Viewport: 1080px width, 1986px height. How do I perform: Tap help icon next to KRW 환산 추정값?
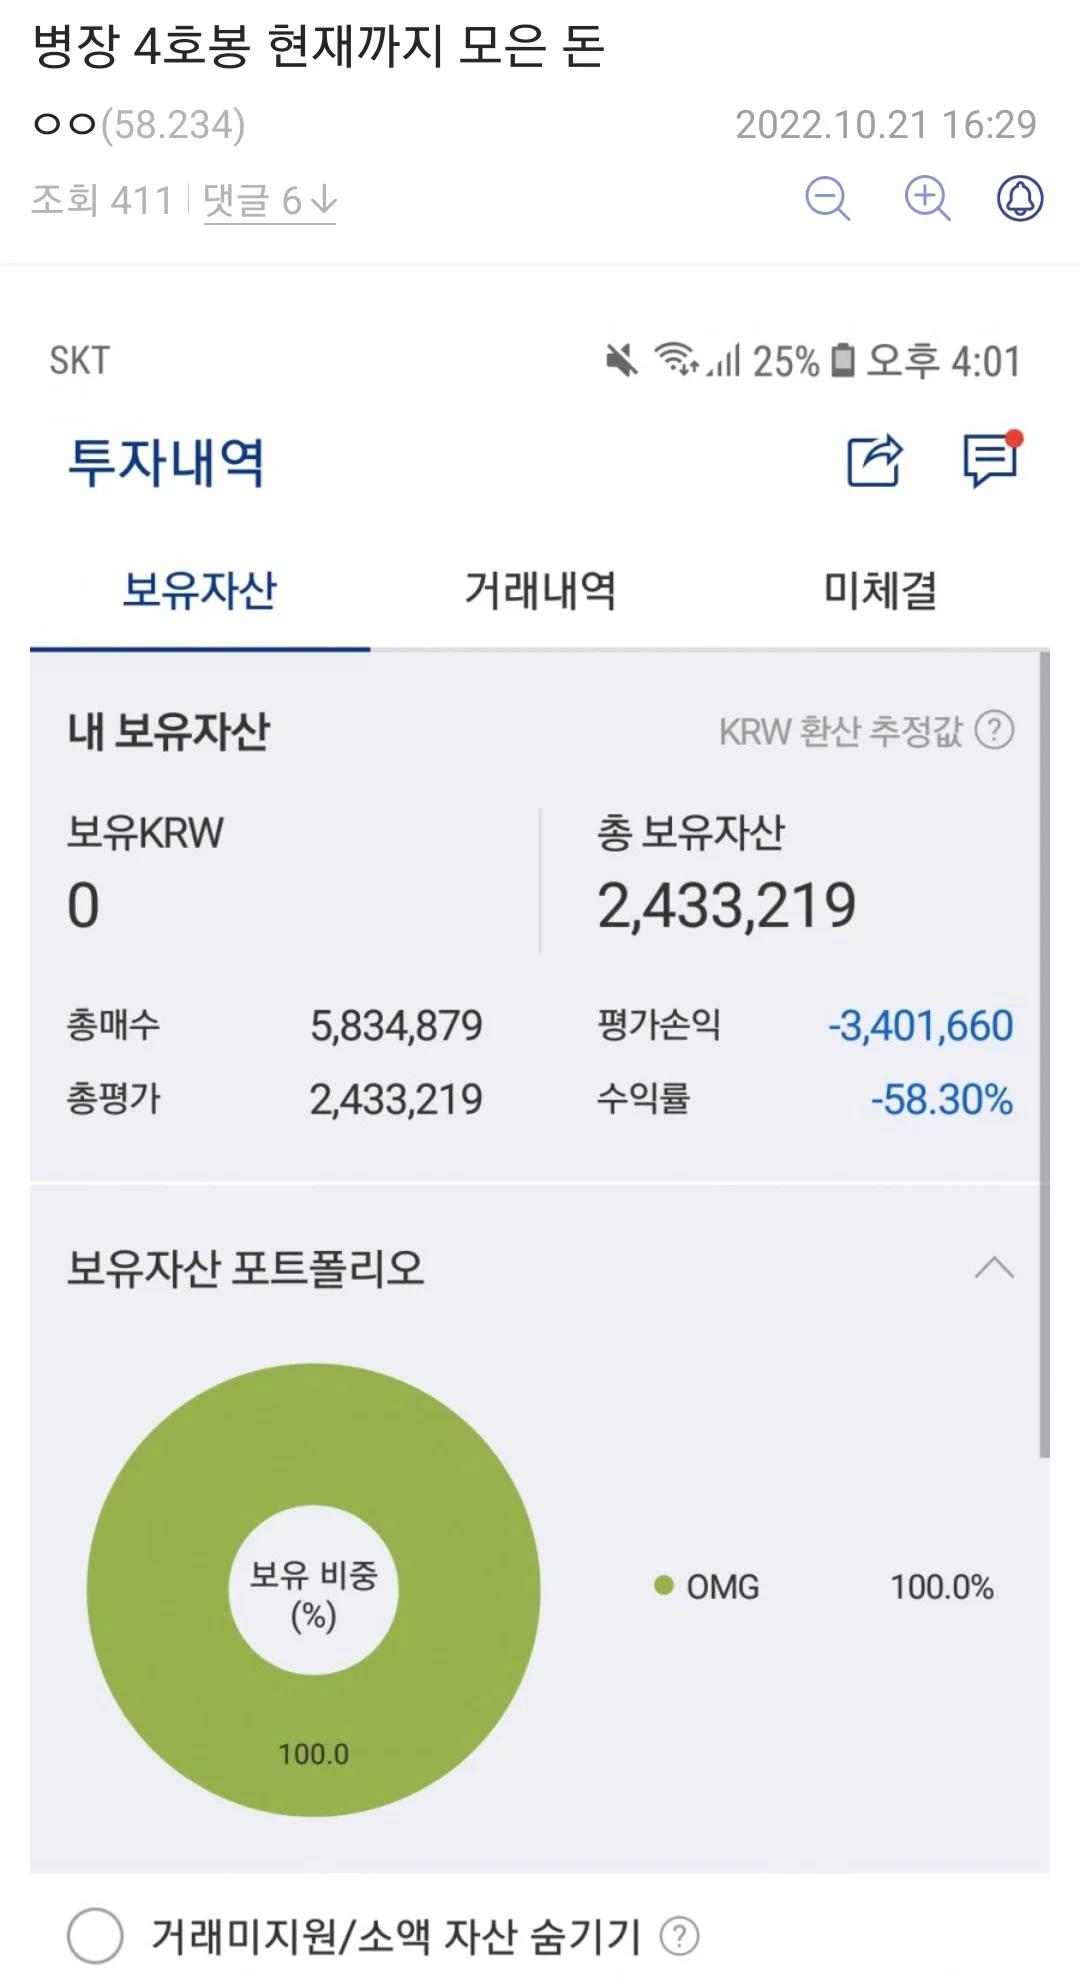click(994, 730)
